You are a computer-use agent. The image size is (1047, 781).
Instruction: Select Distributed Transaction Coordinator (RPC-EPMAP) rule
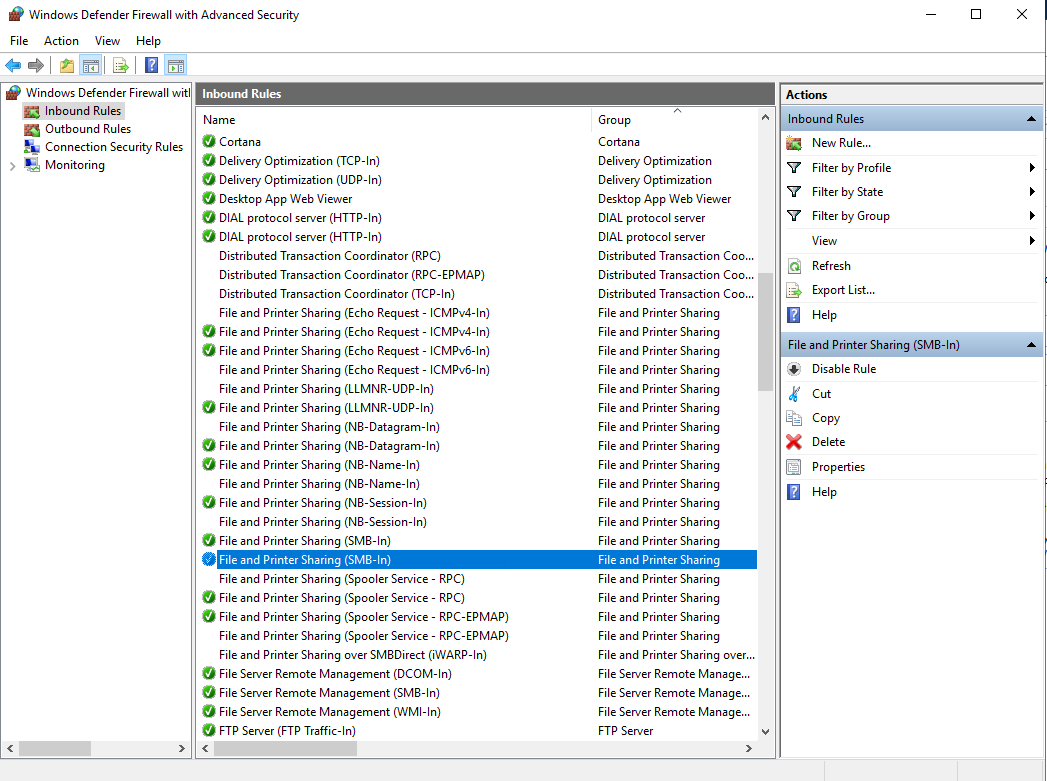478,275
